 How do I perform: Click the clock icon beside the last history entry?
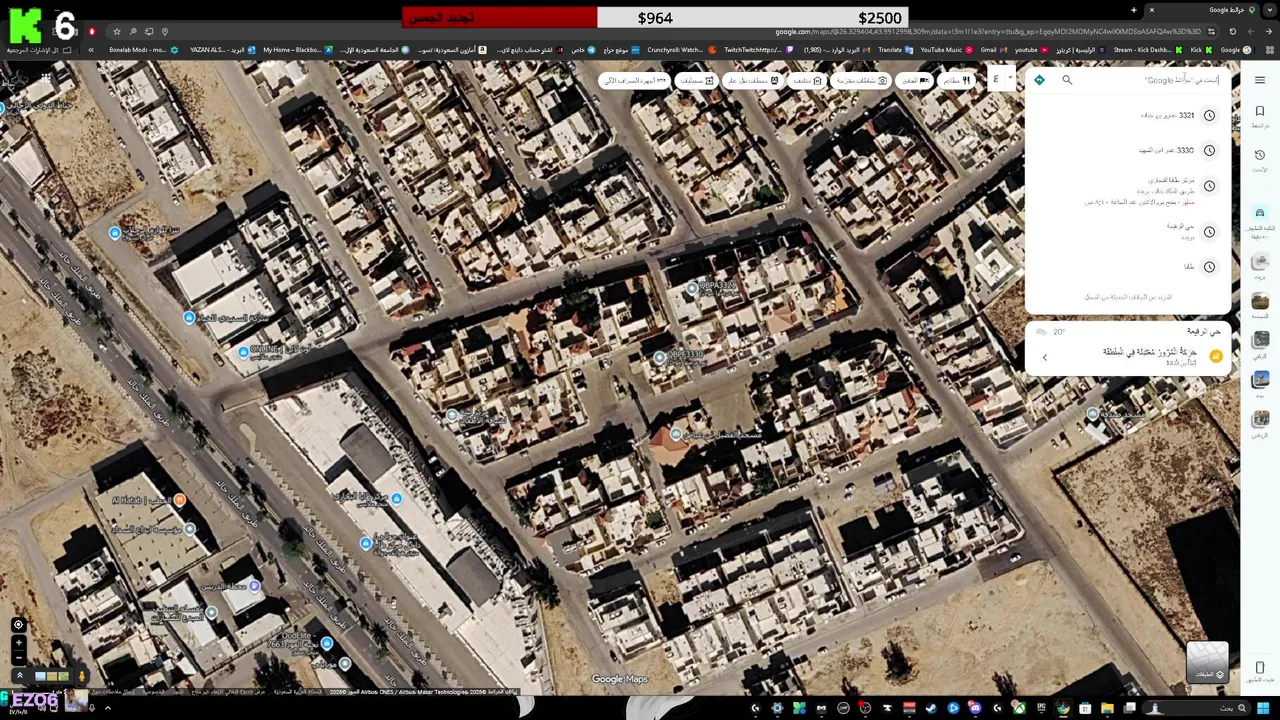pyautogui.click(x=1209, y=267)
